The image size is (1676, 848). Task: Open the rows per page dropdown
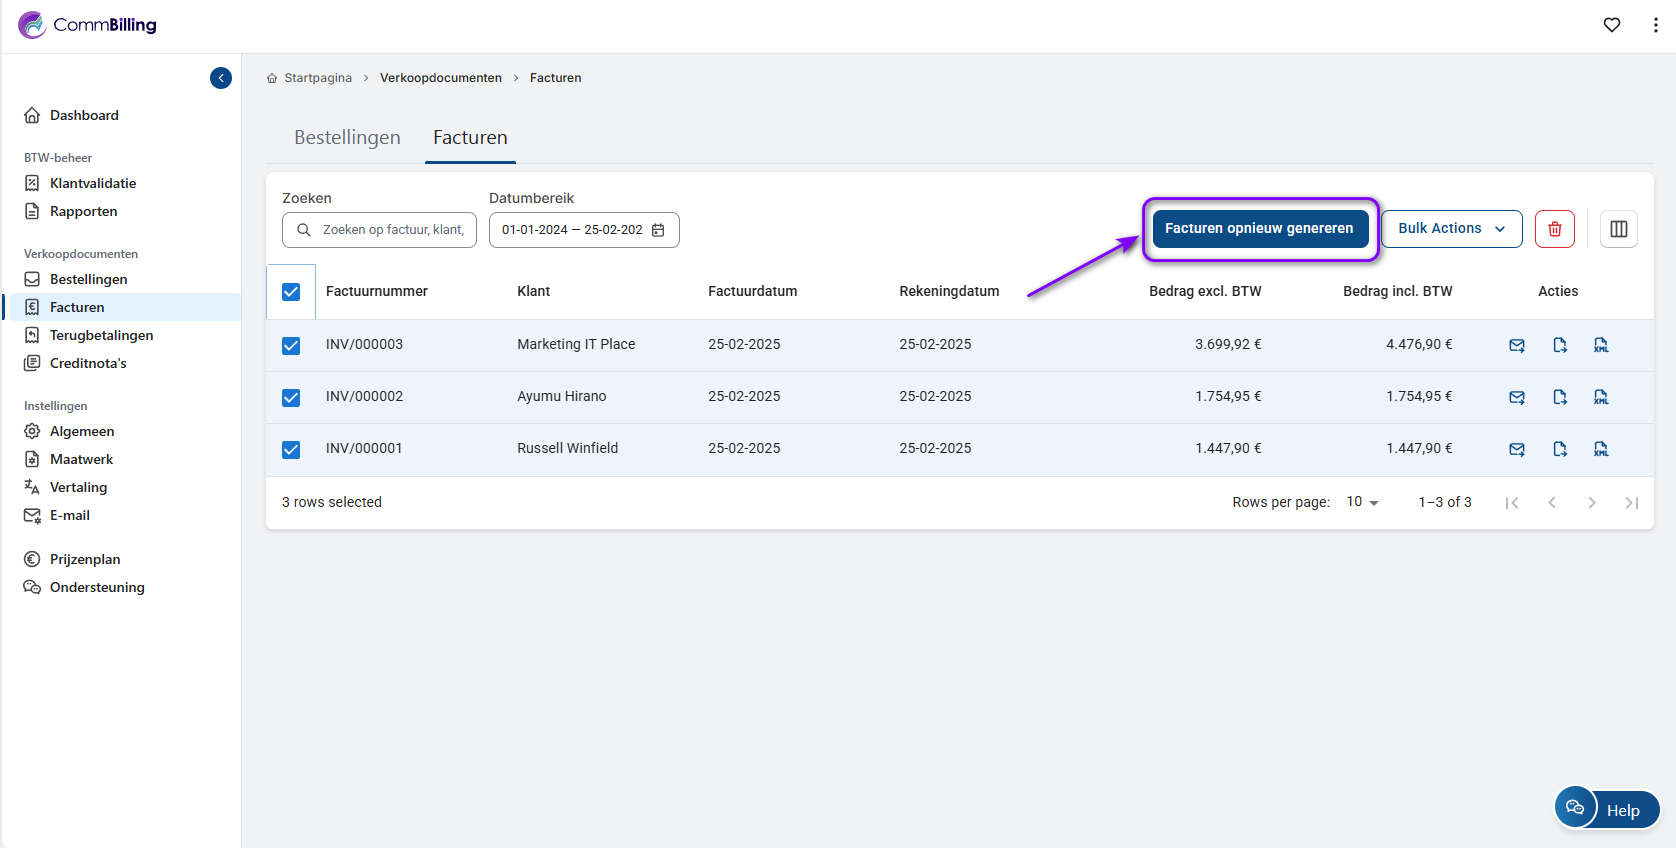click(1362, 502)
